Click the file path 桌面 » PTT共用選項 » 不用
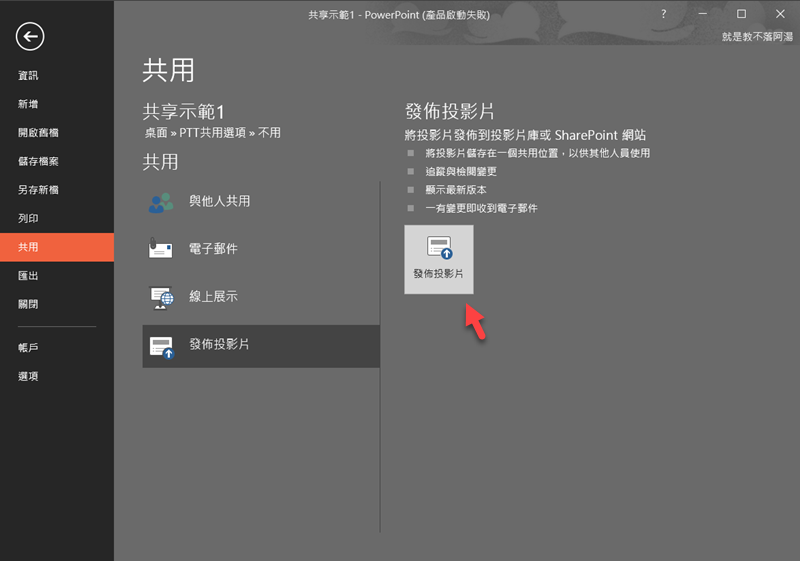 pos(212,133)
